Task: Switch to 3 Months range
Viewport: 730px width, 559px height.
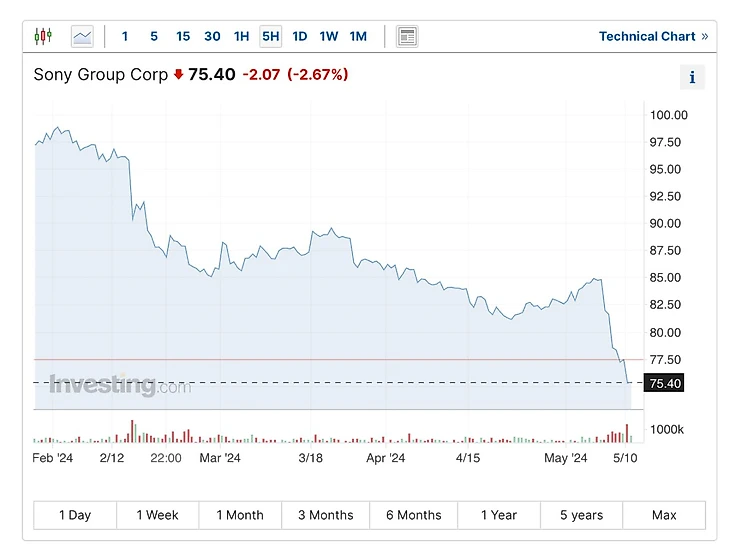Action: click(x=326, y=515)
